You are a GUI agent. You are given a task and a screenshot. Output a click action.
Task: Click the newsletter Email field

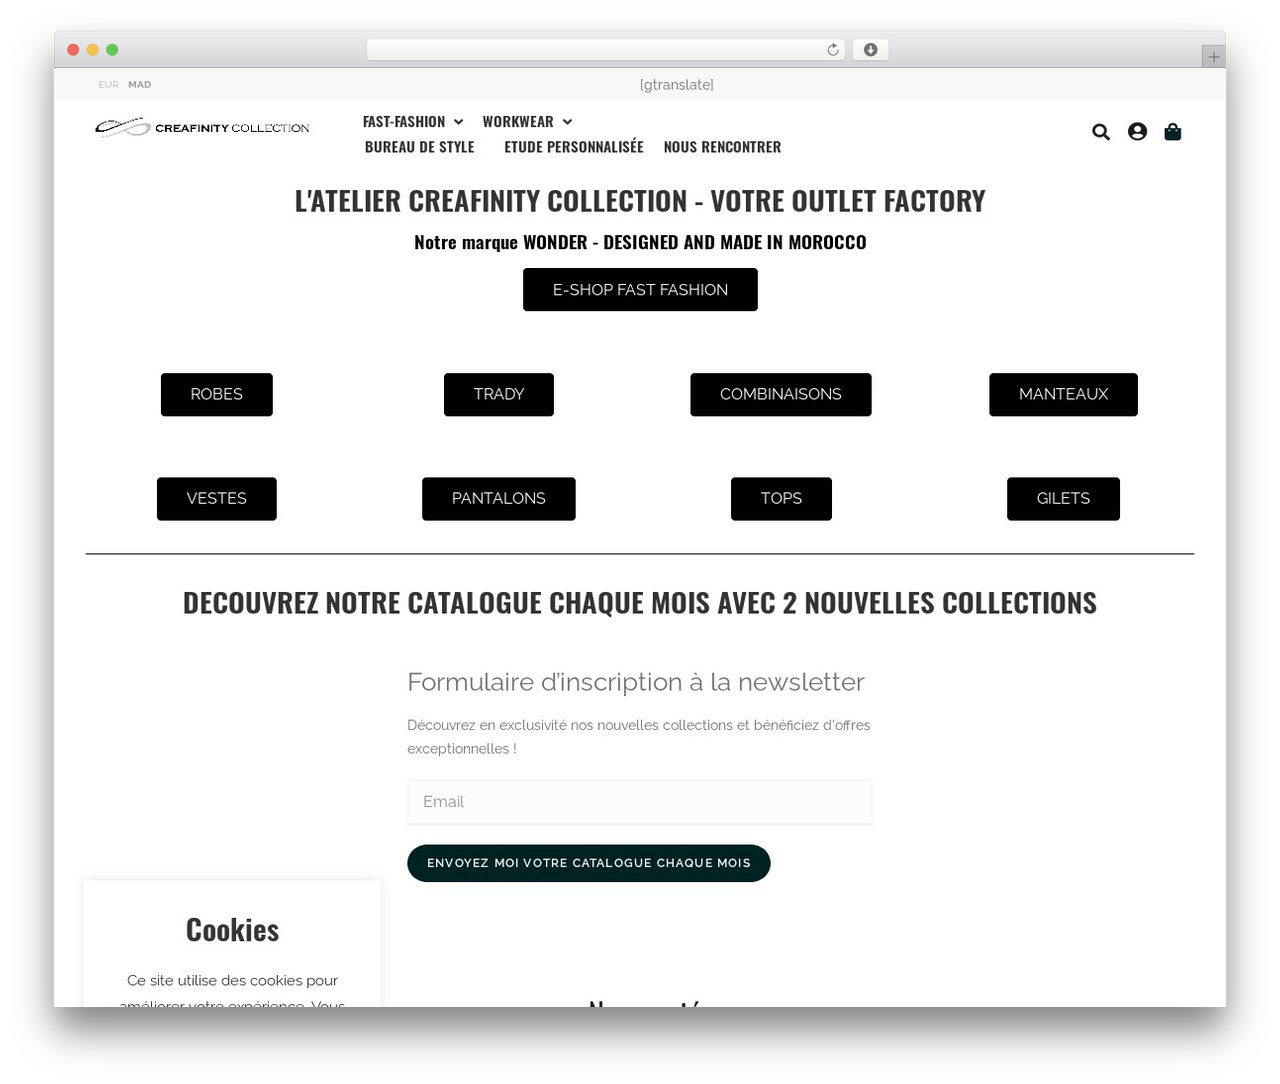[x=640, y=802]
